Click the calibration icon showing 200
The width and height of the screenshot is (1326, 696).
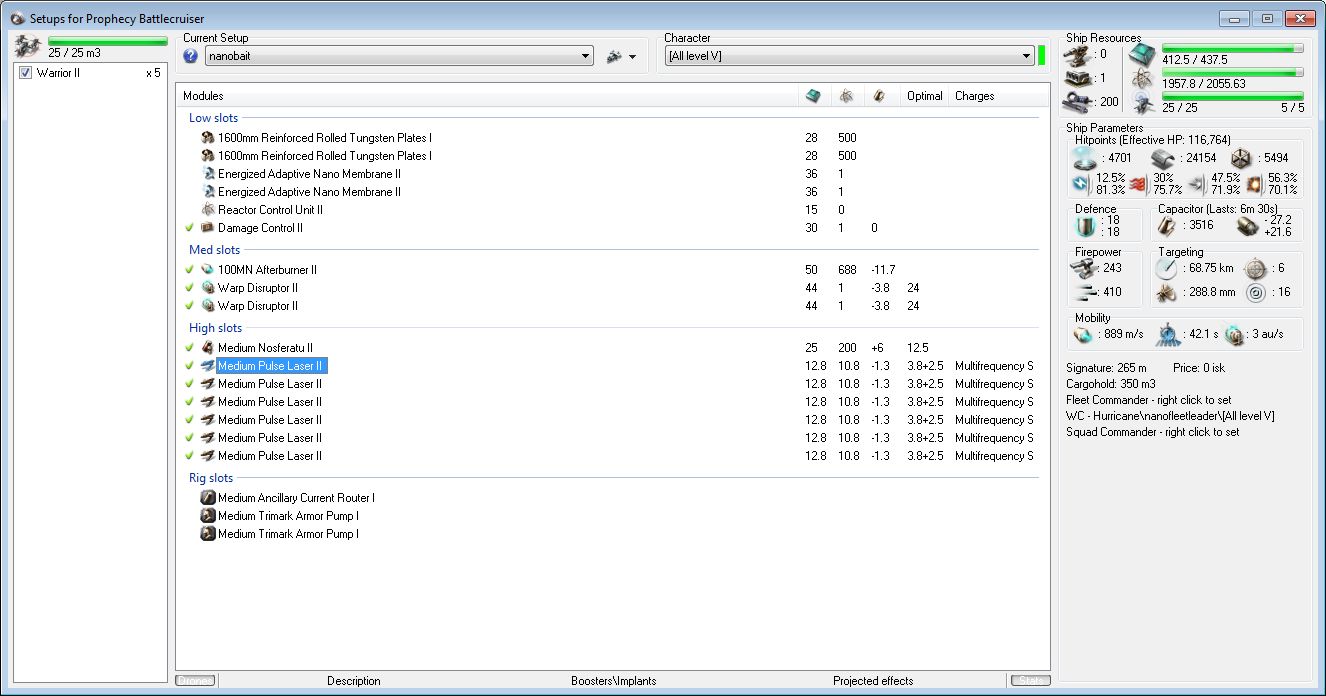[1078, 100]
